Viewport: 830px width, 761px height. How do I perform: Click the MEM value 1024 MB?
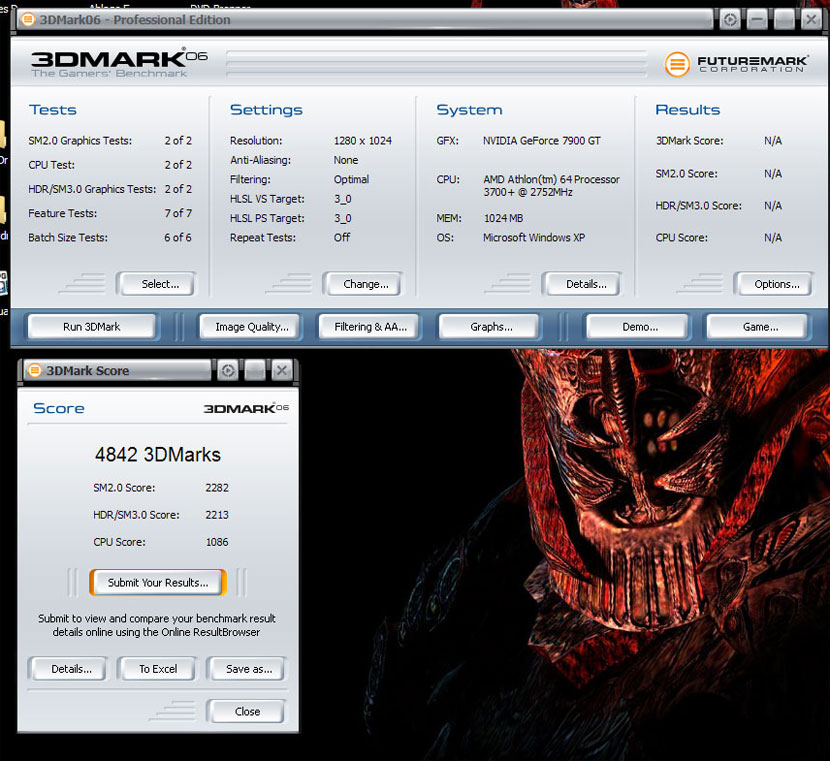(x=503, y=218)
